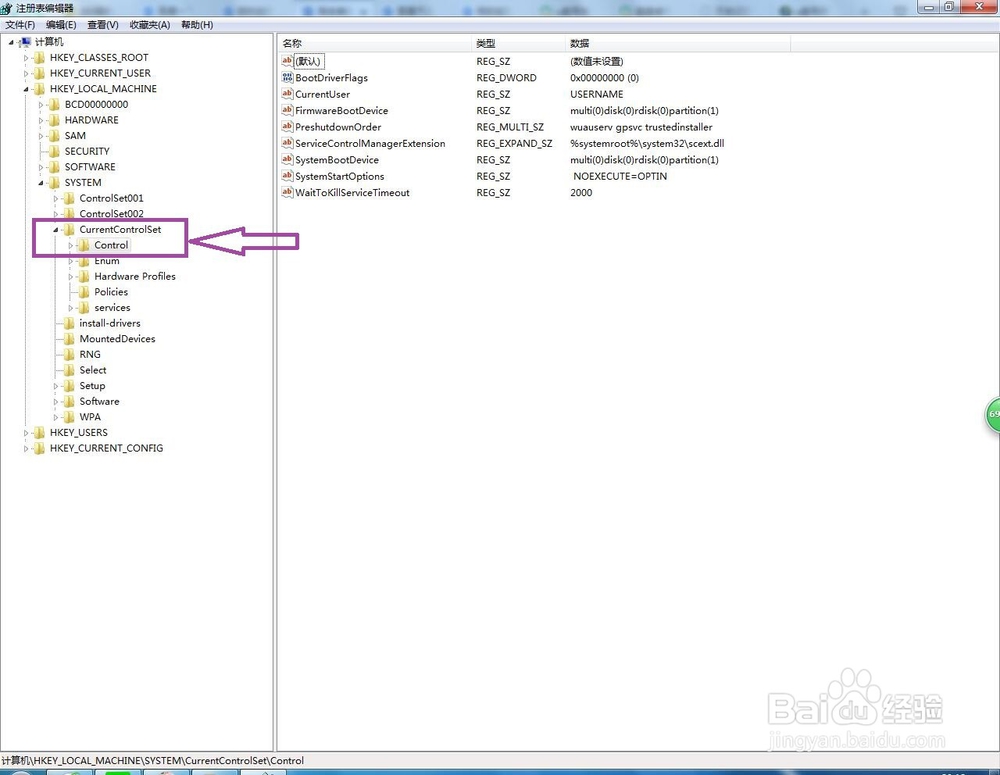Expand the HKEY_USERS node

tap(26, 433)
